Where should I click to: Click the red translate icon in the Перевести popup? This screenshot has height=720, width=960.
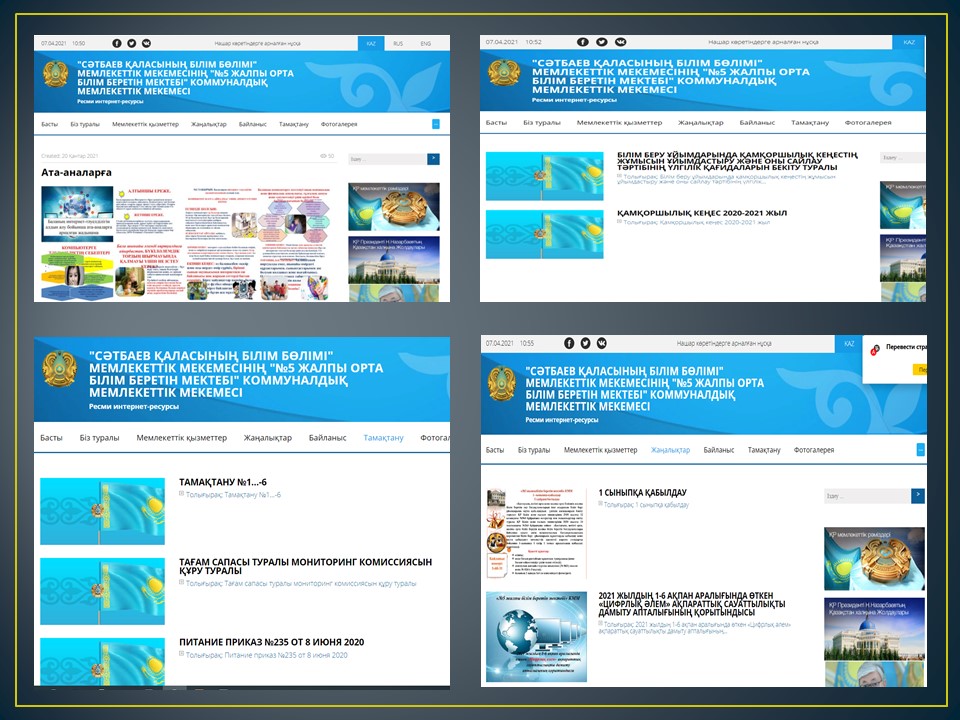pyautogui.click(x=875, y=350)
